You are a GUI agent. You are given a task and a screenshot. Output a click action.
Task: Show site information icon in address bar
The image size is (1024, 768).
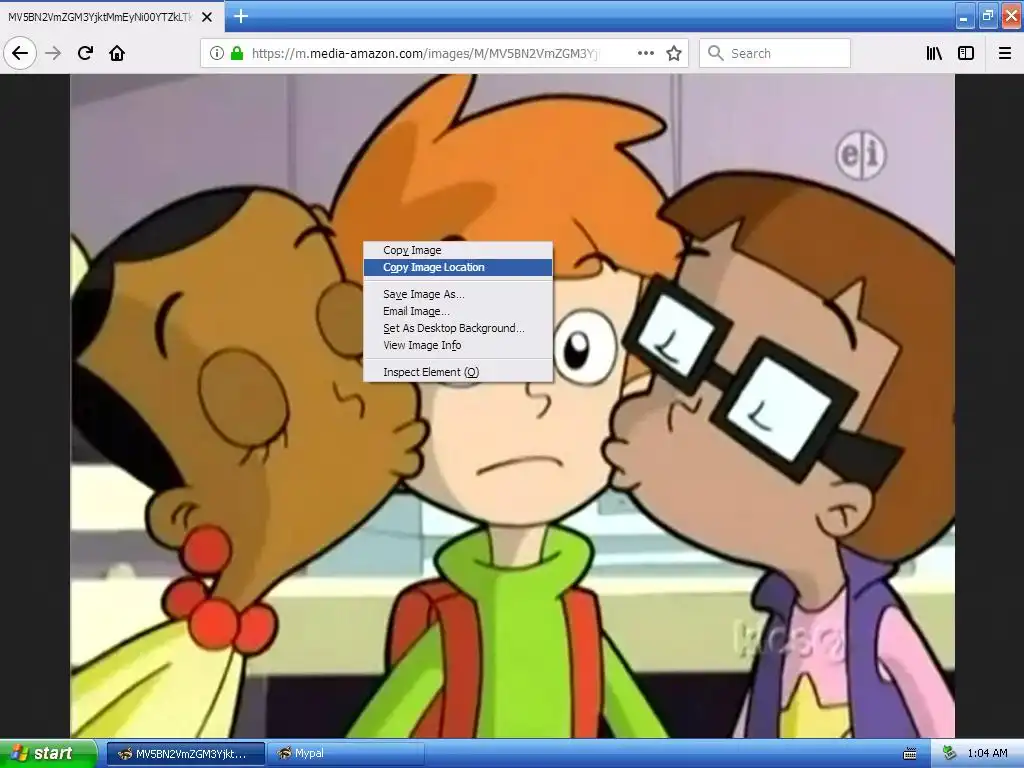(x=217, y=53)
